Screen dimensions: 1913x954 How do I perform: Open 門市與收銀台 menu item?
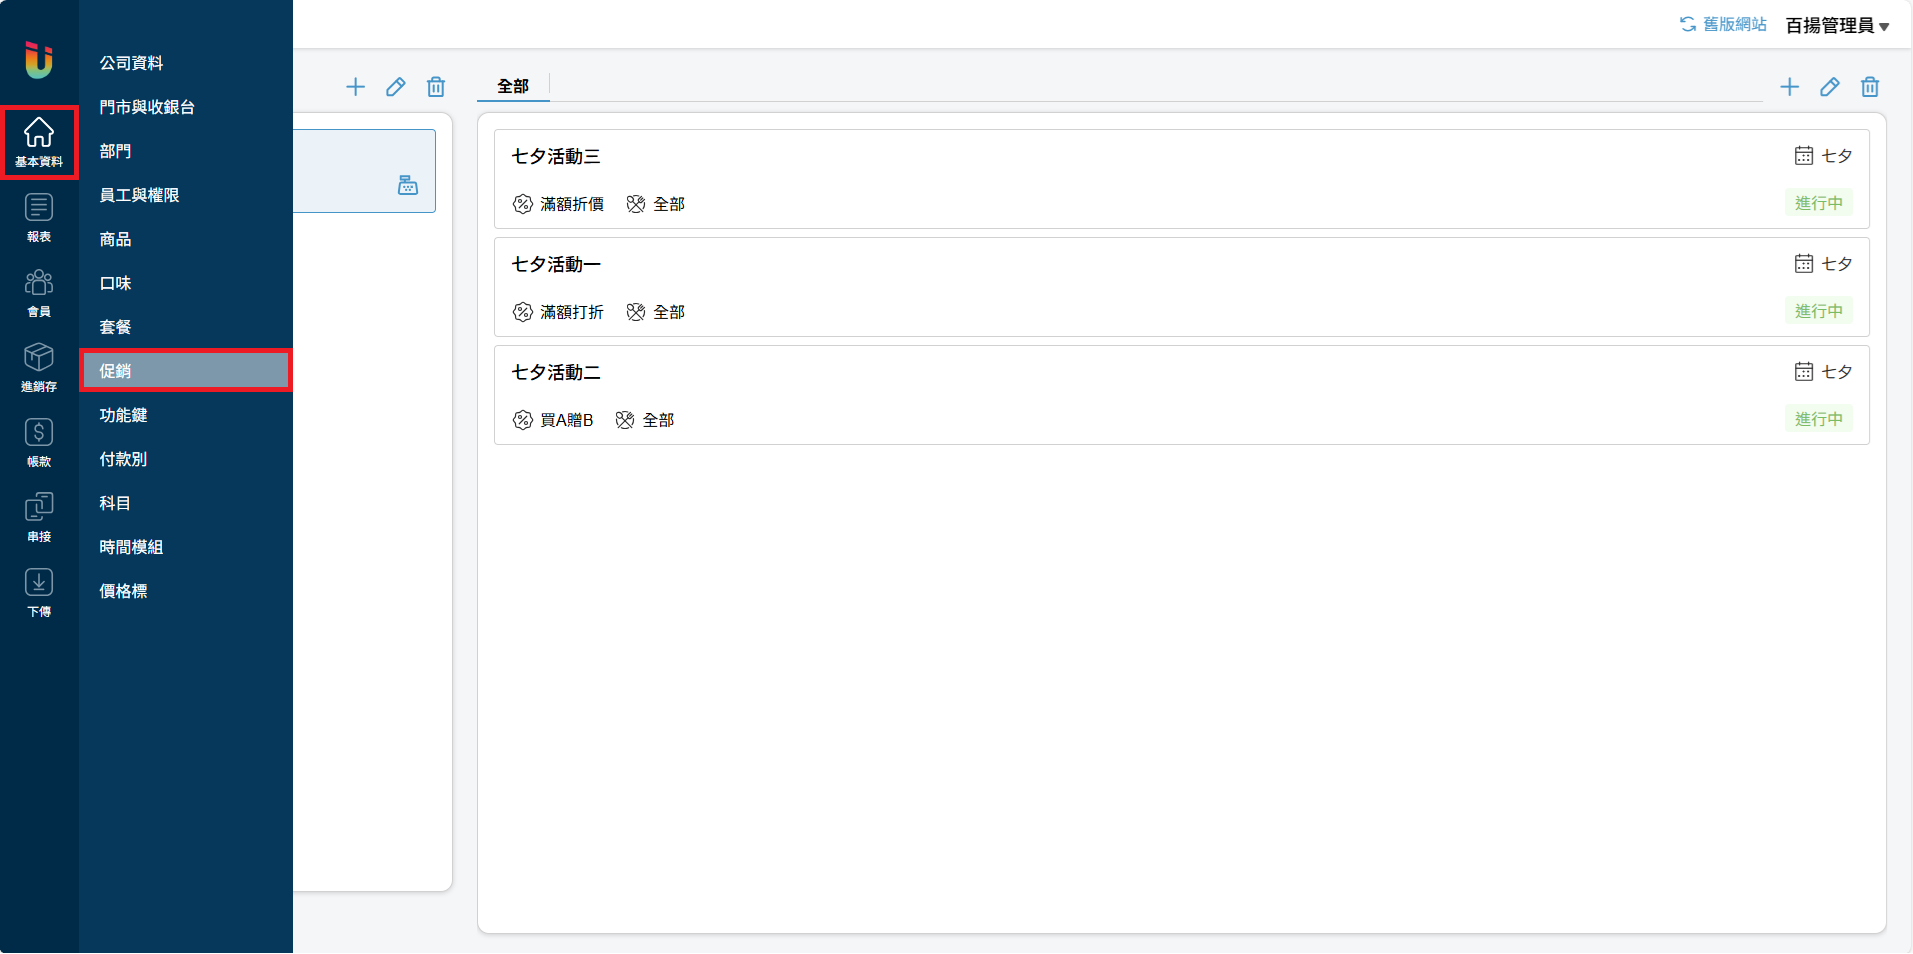point(147,107)
